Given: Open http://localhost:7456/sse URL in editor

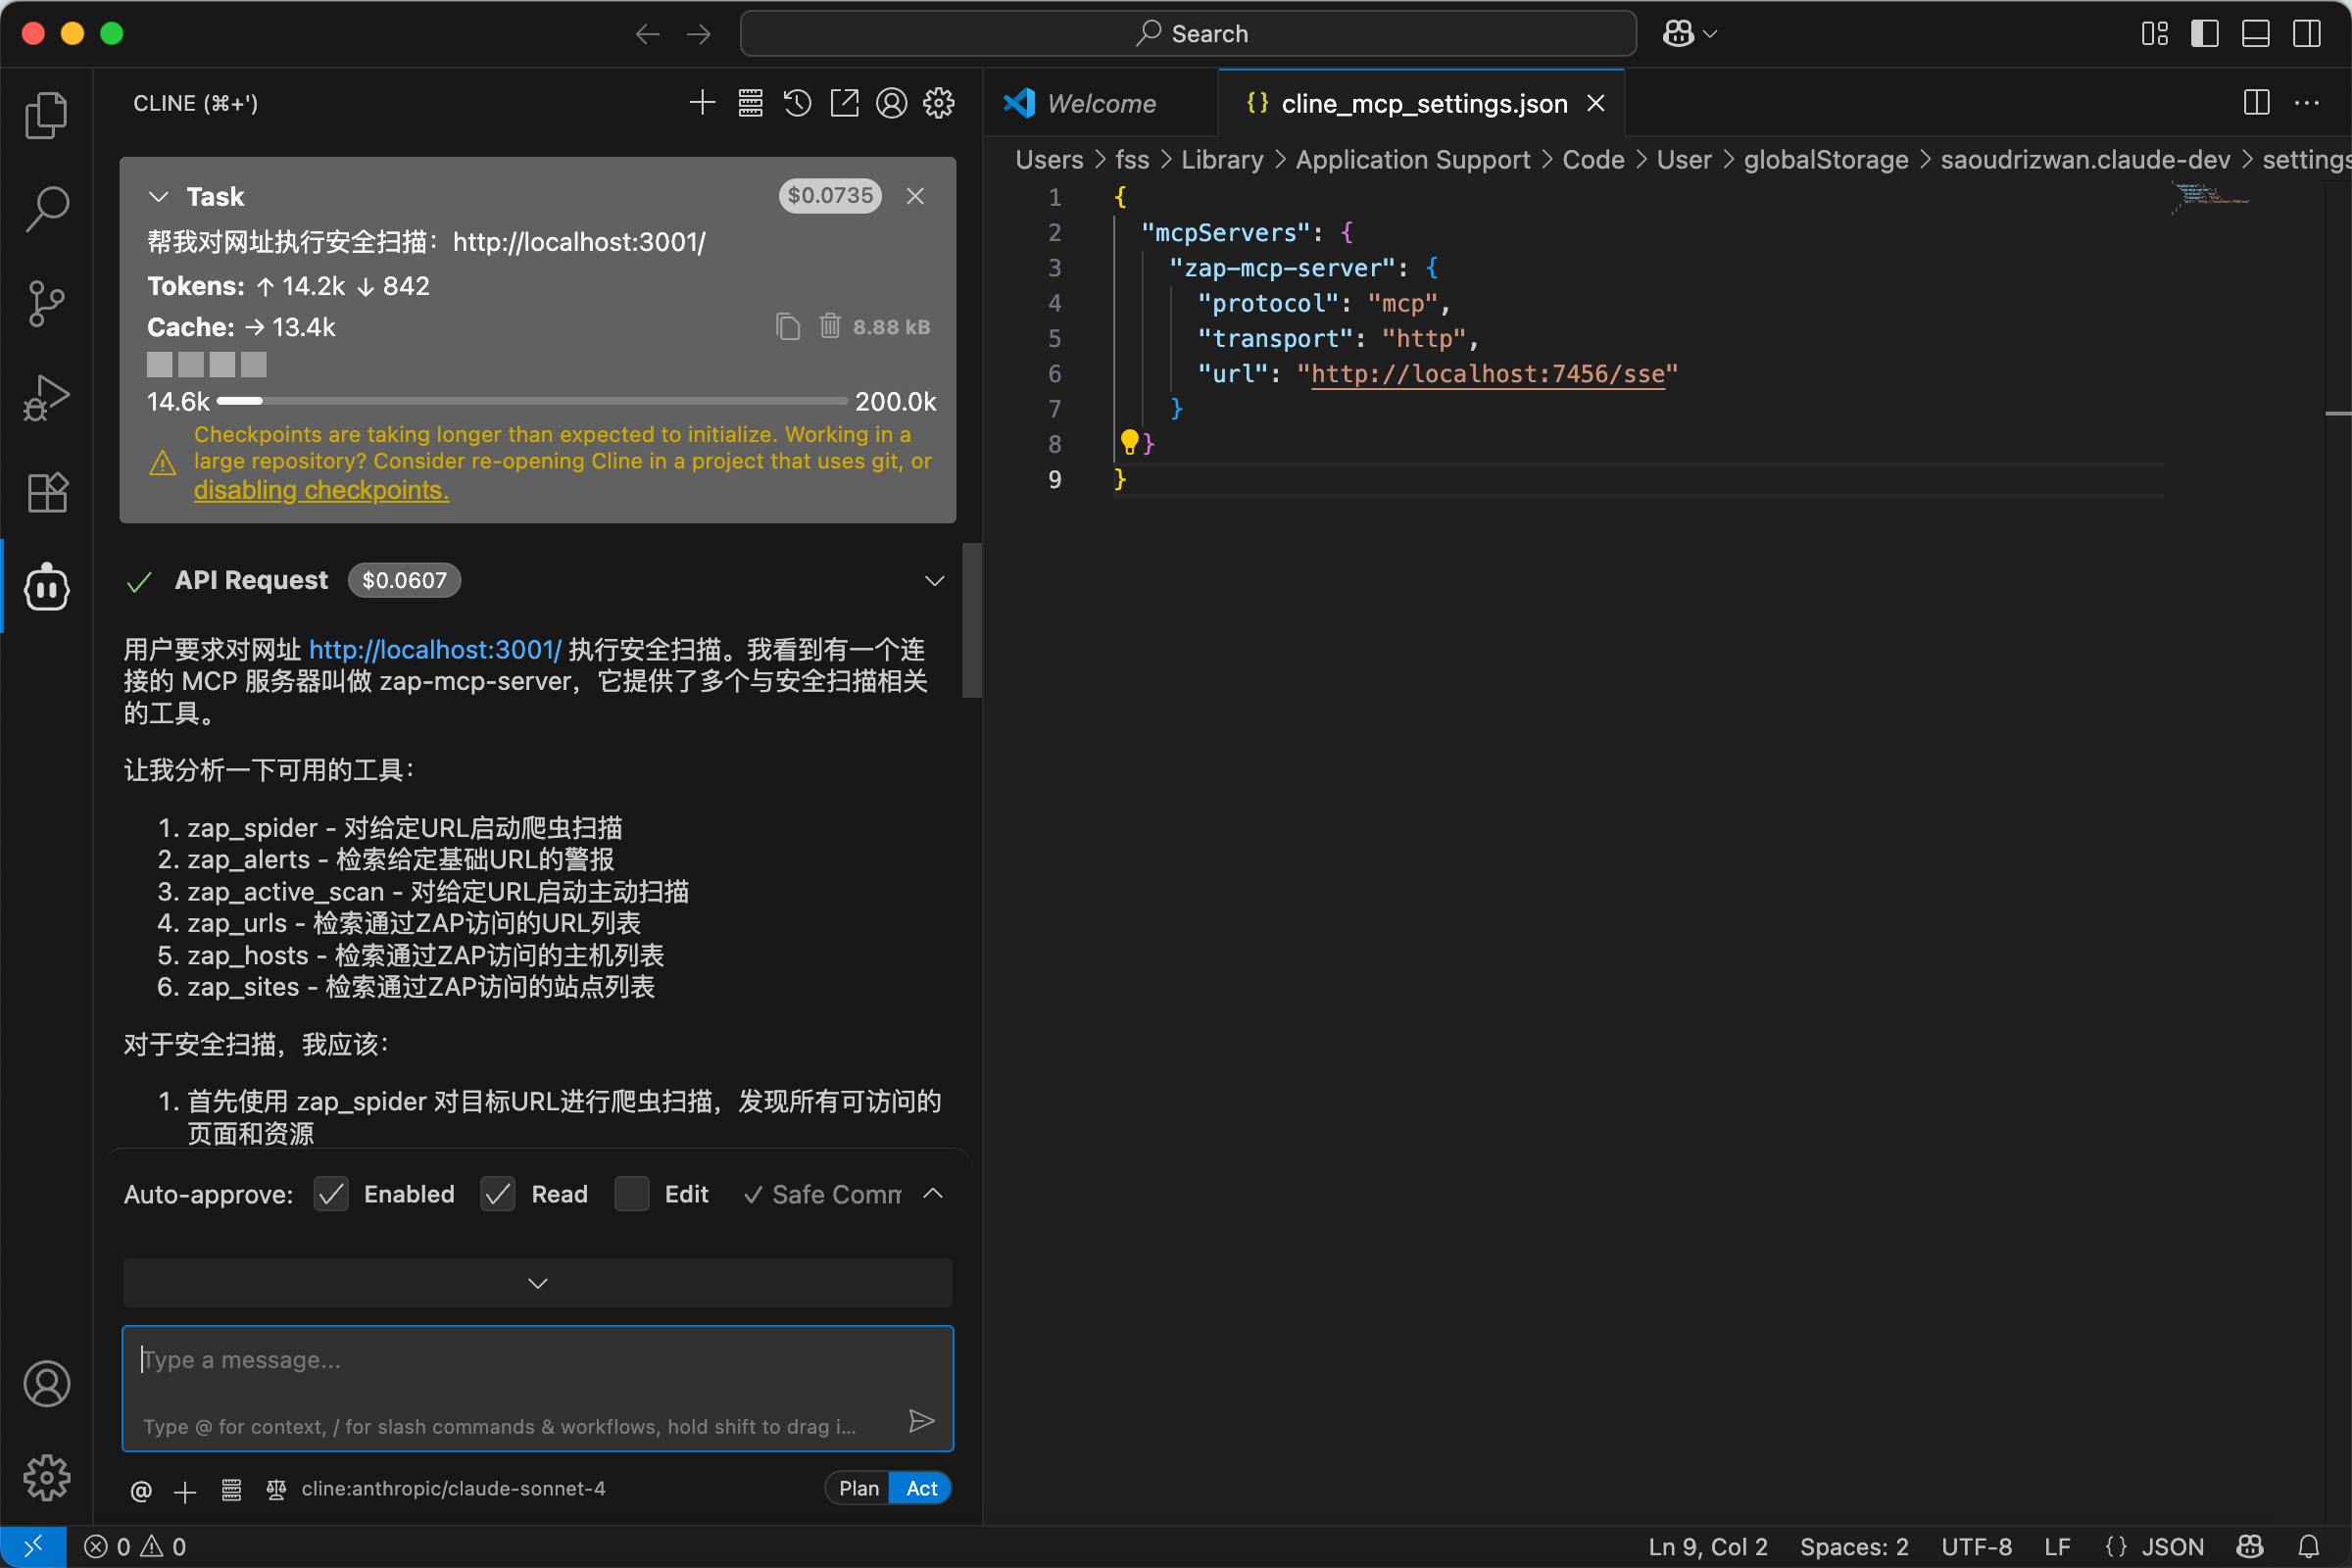Looking at the screenshot, I should [1487, 374].
